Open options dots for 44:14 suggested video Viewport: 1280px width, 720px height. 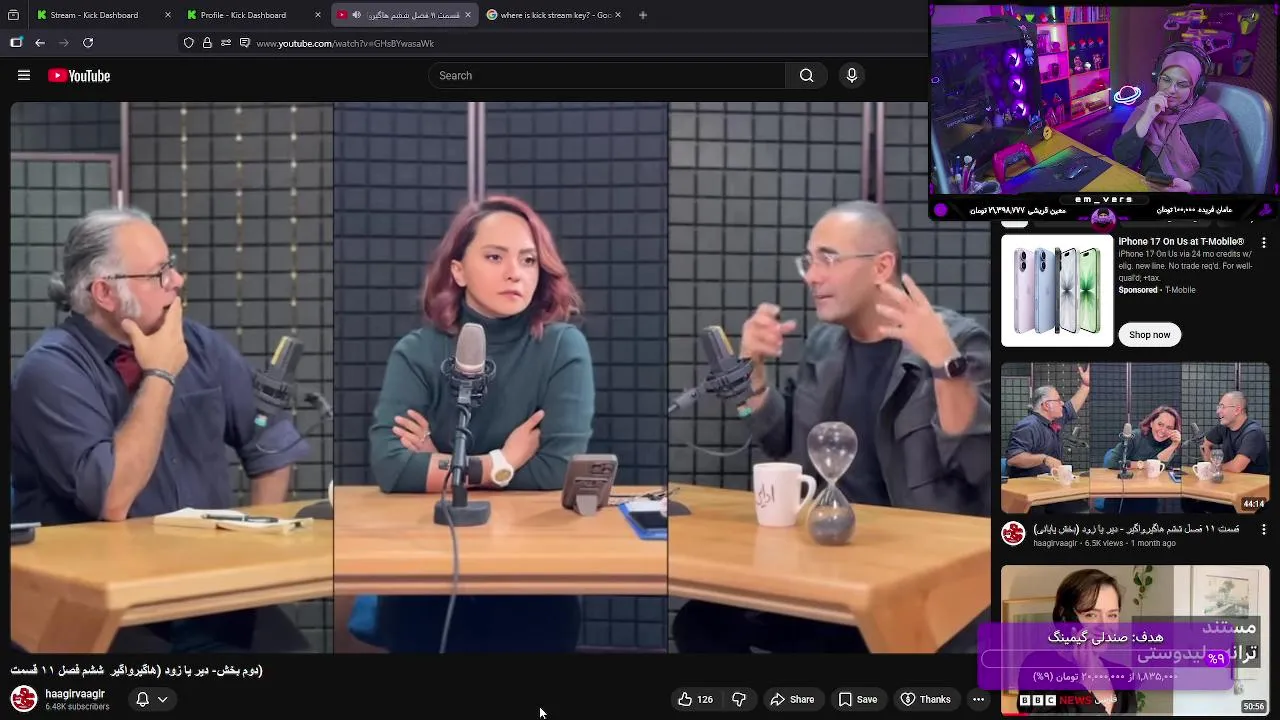pyautogui.click(x=1263, y=529)
